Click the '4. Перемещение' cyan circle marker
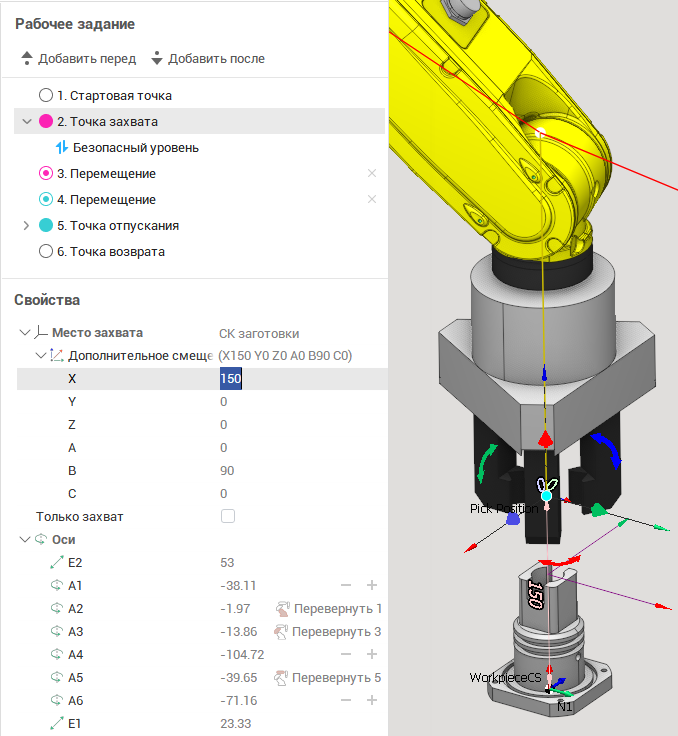 pos(45,200)
